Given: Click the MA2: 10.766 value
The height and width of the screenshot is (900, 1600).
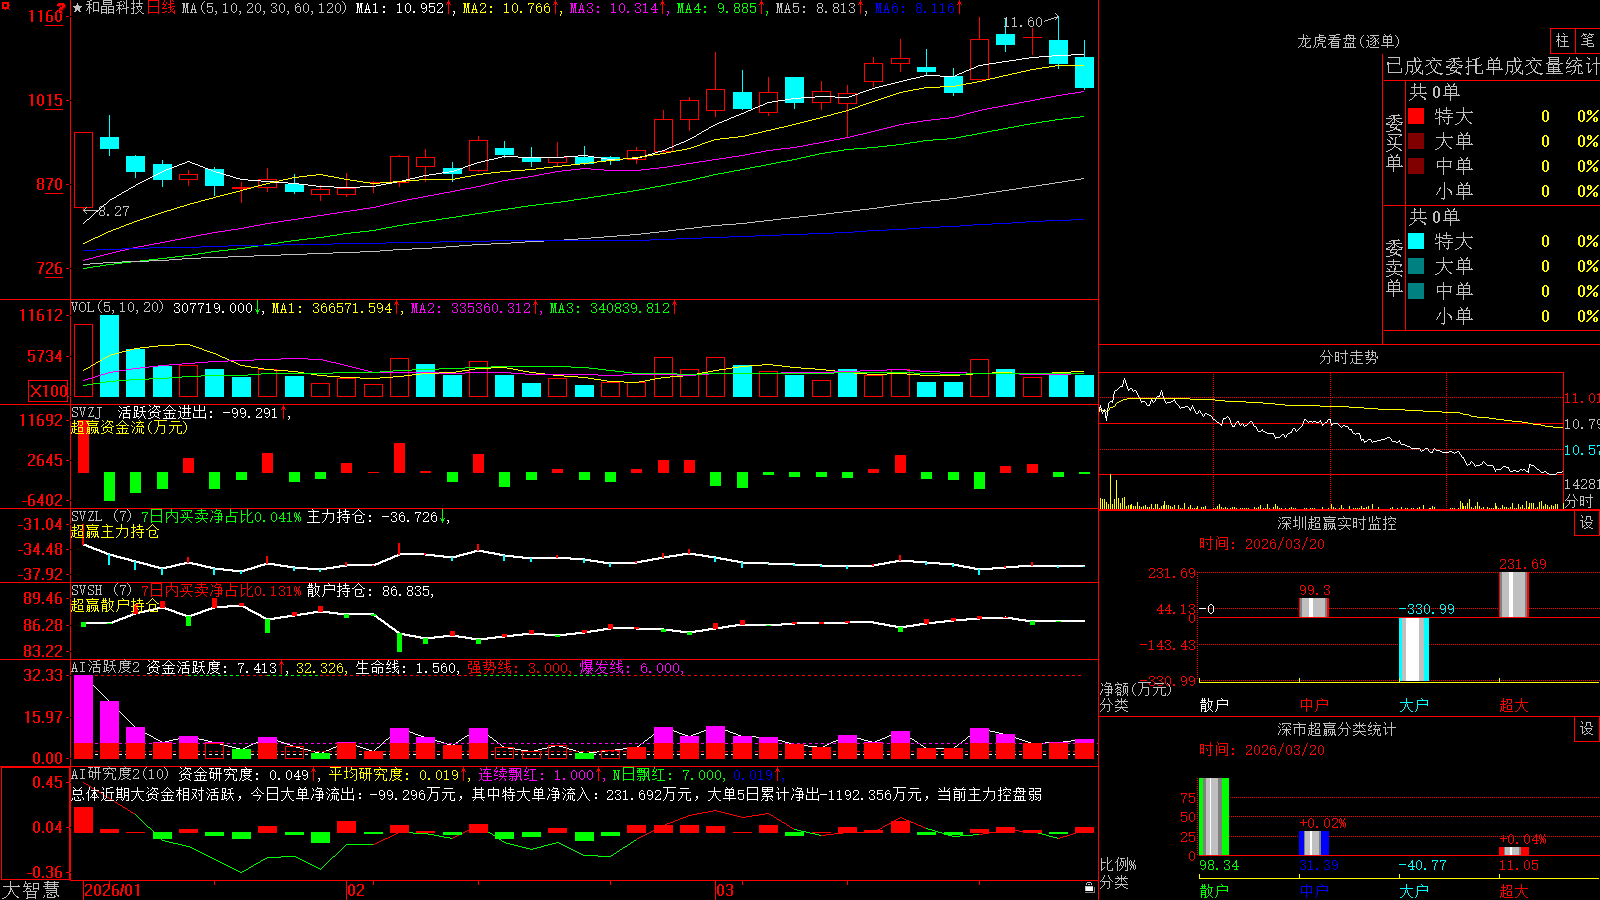Looking at the screenshot, I should pyautogui.click(x=507, y=8).
